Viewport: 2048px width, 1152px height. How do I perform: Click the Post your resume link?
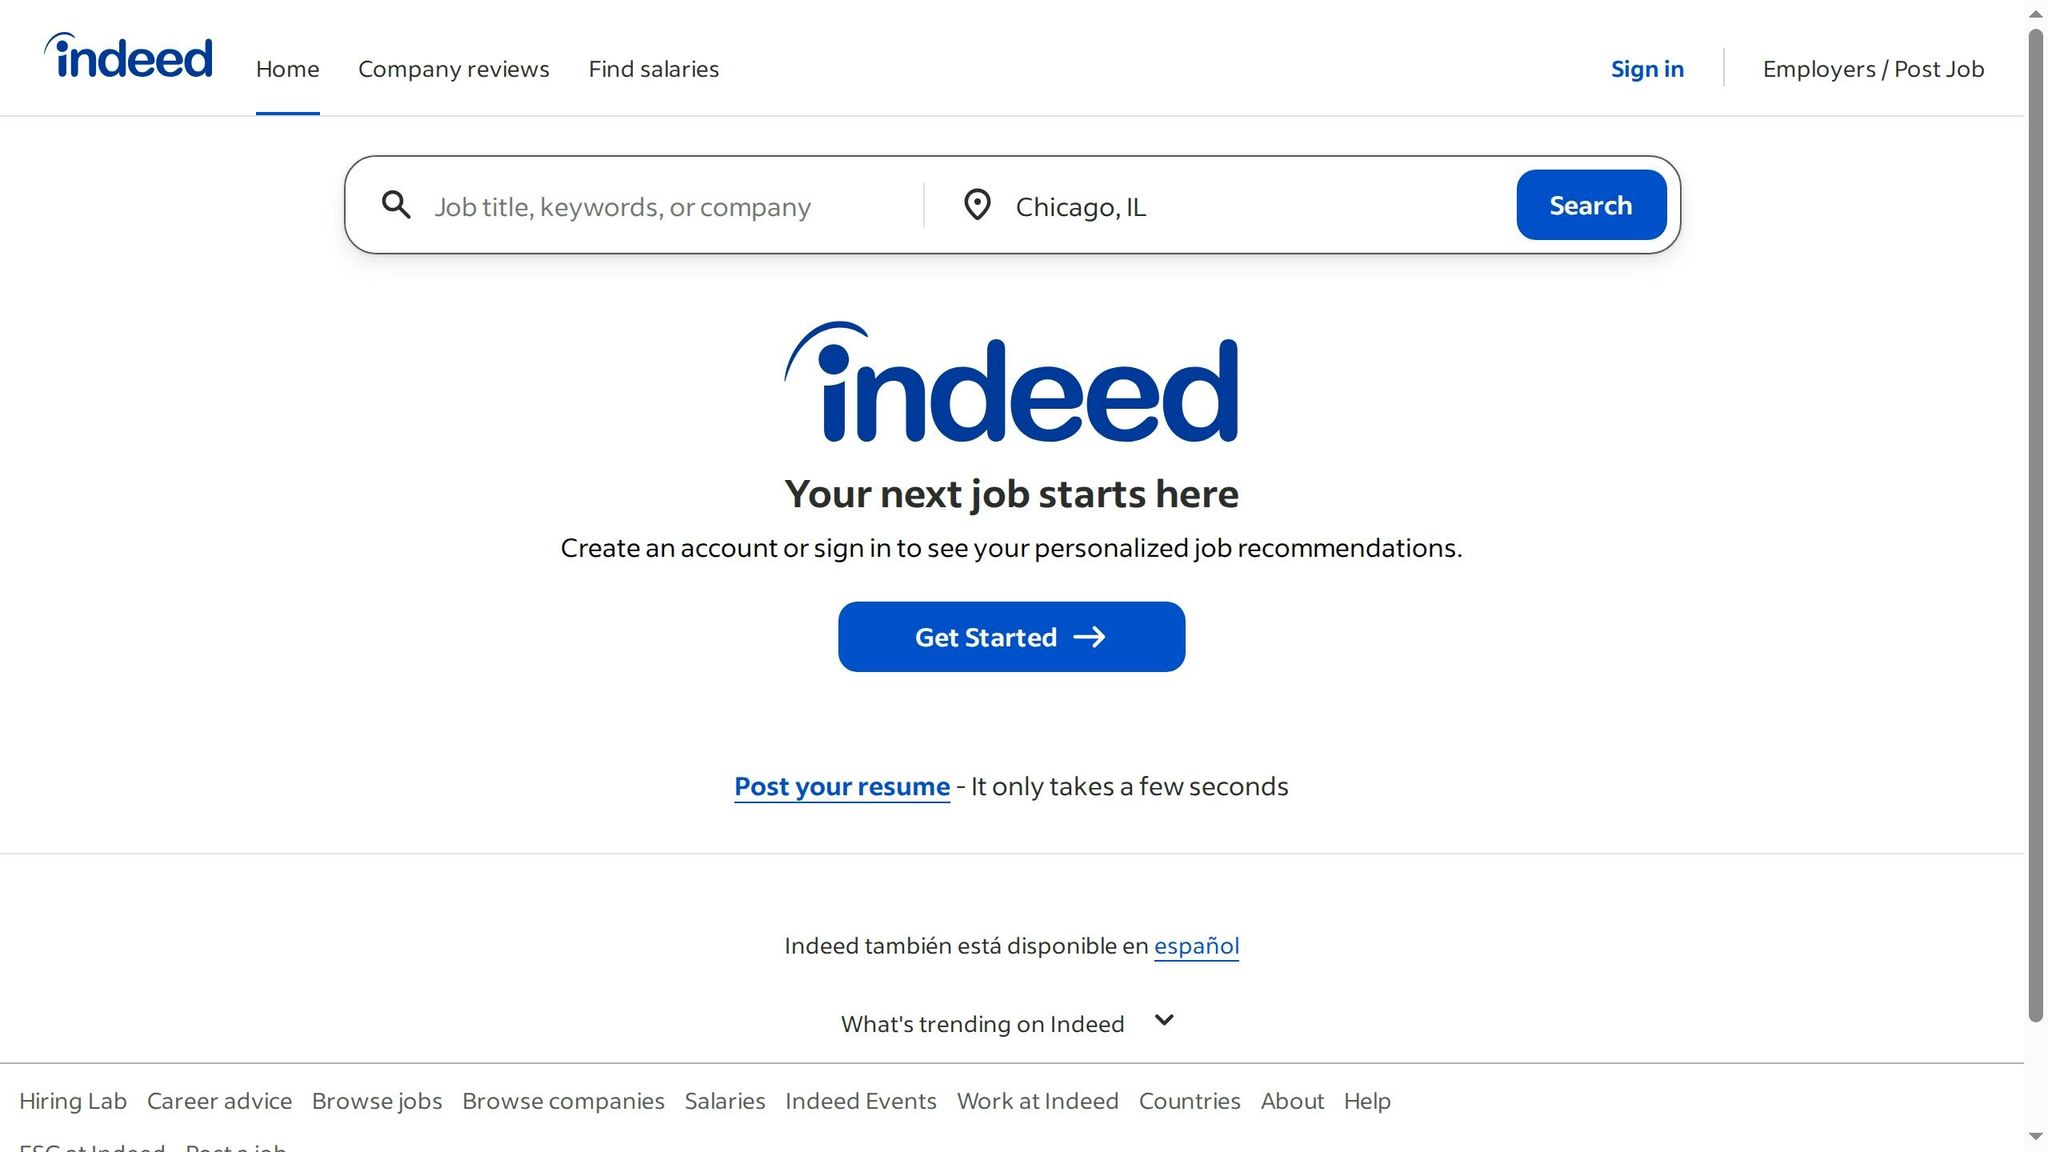pos(842,787)
